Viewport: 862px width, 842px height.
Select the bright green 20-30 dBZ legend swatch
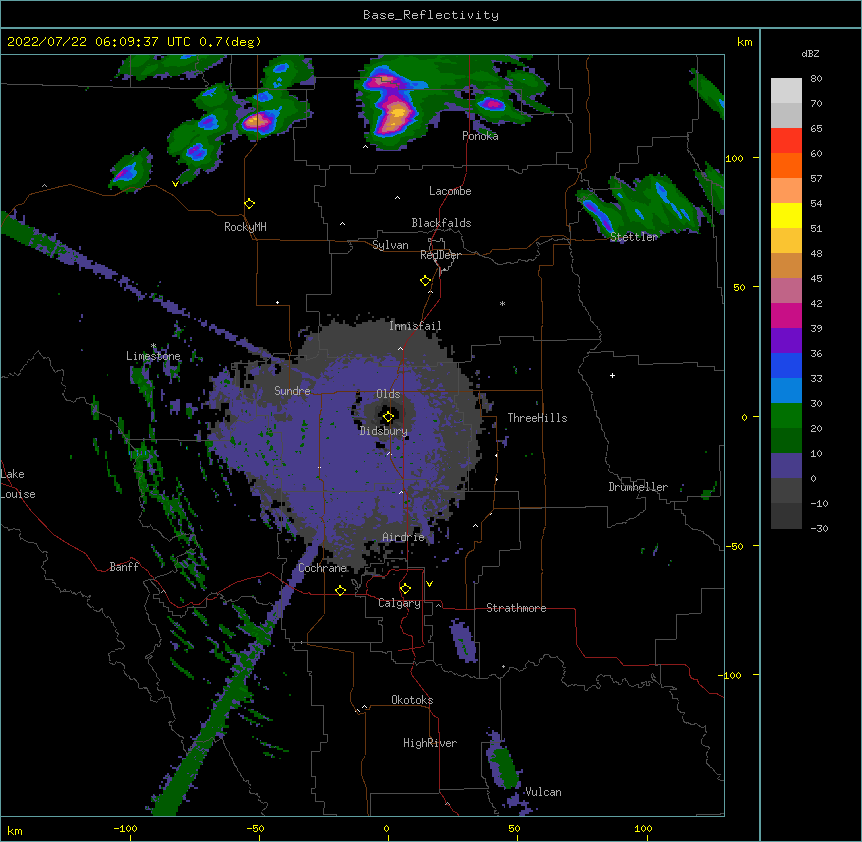(786, 416)
